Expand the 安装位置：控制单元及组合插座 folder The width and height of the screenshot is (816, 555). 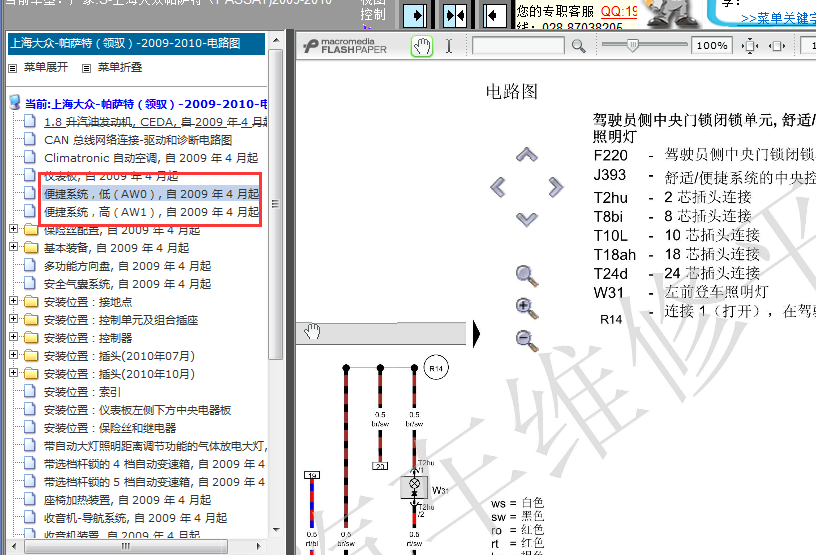tap(14, 319)
